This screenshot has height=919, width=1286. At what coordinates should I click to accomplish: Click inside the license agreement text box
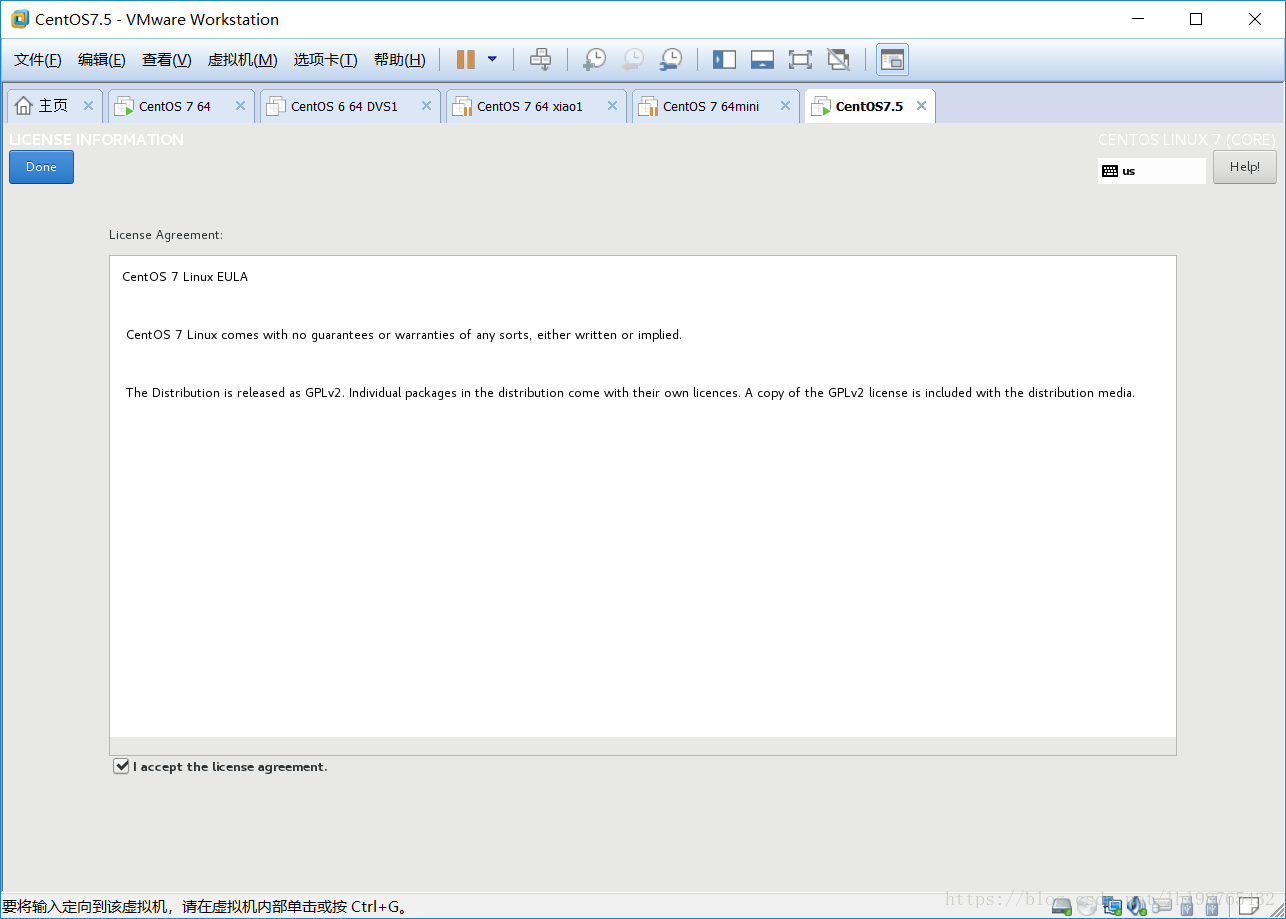(x=643, y=505)
